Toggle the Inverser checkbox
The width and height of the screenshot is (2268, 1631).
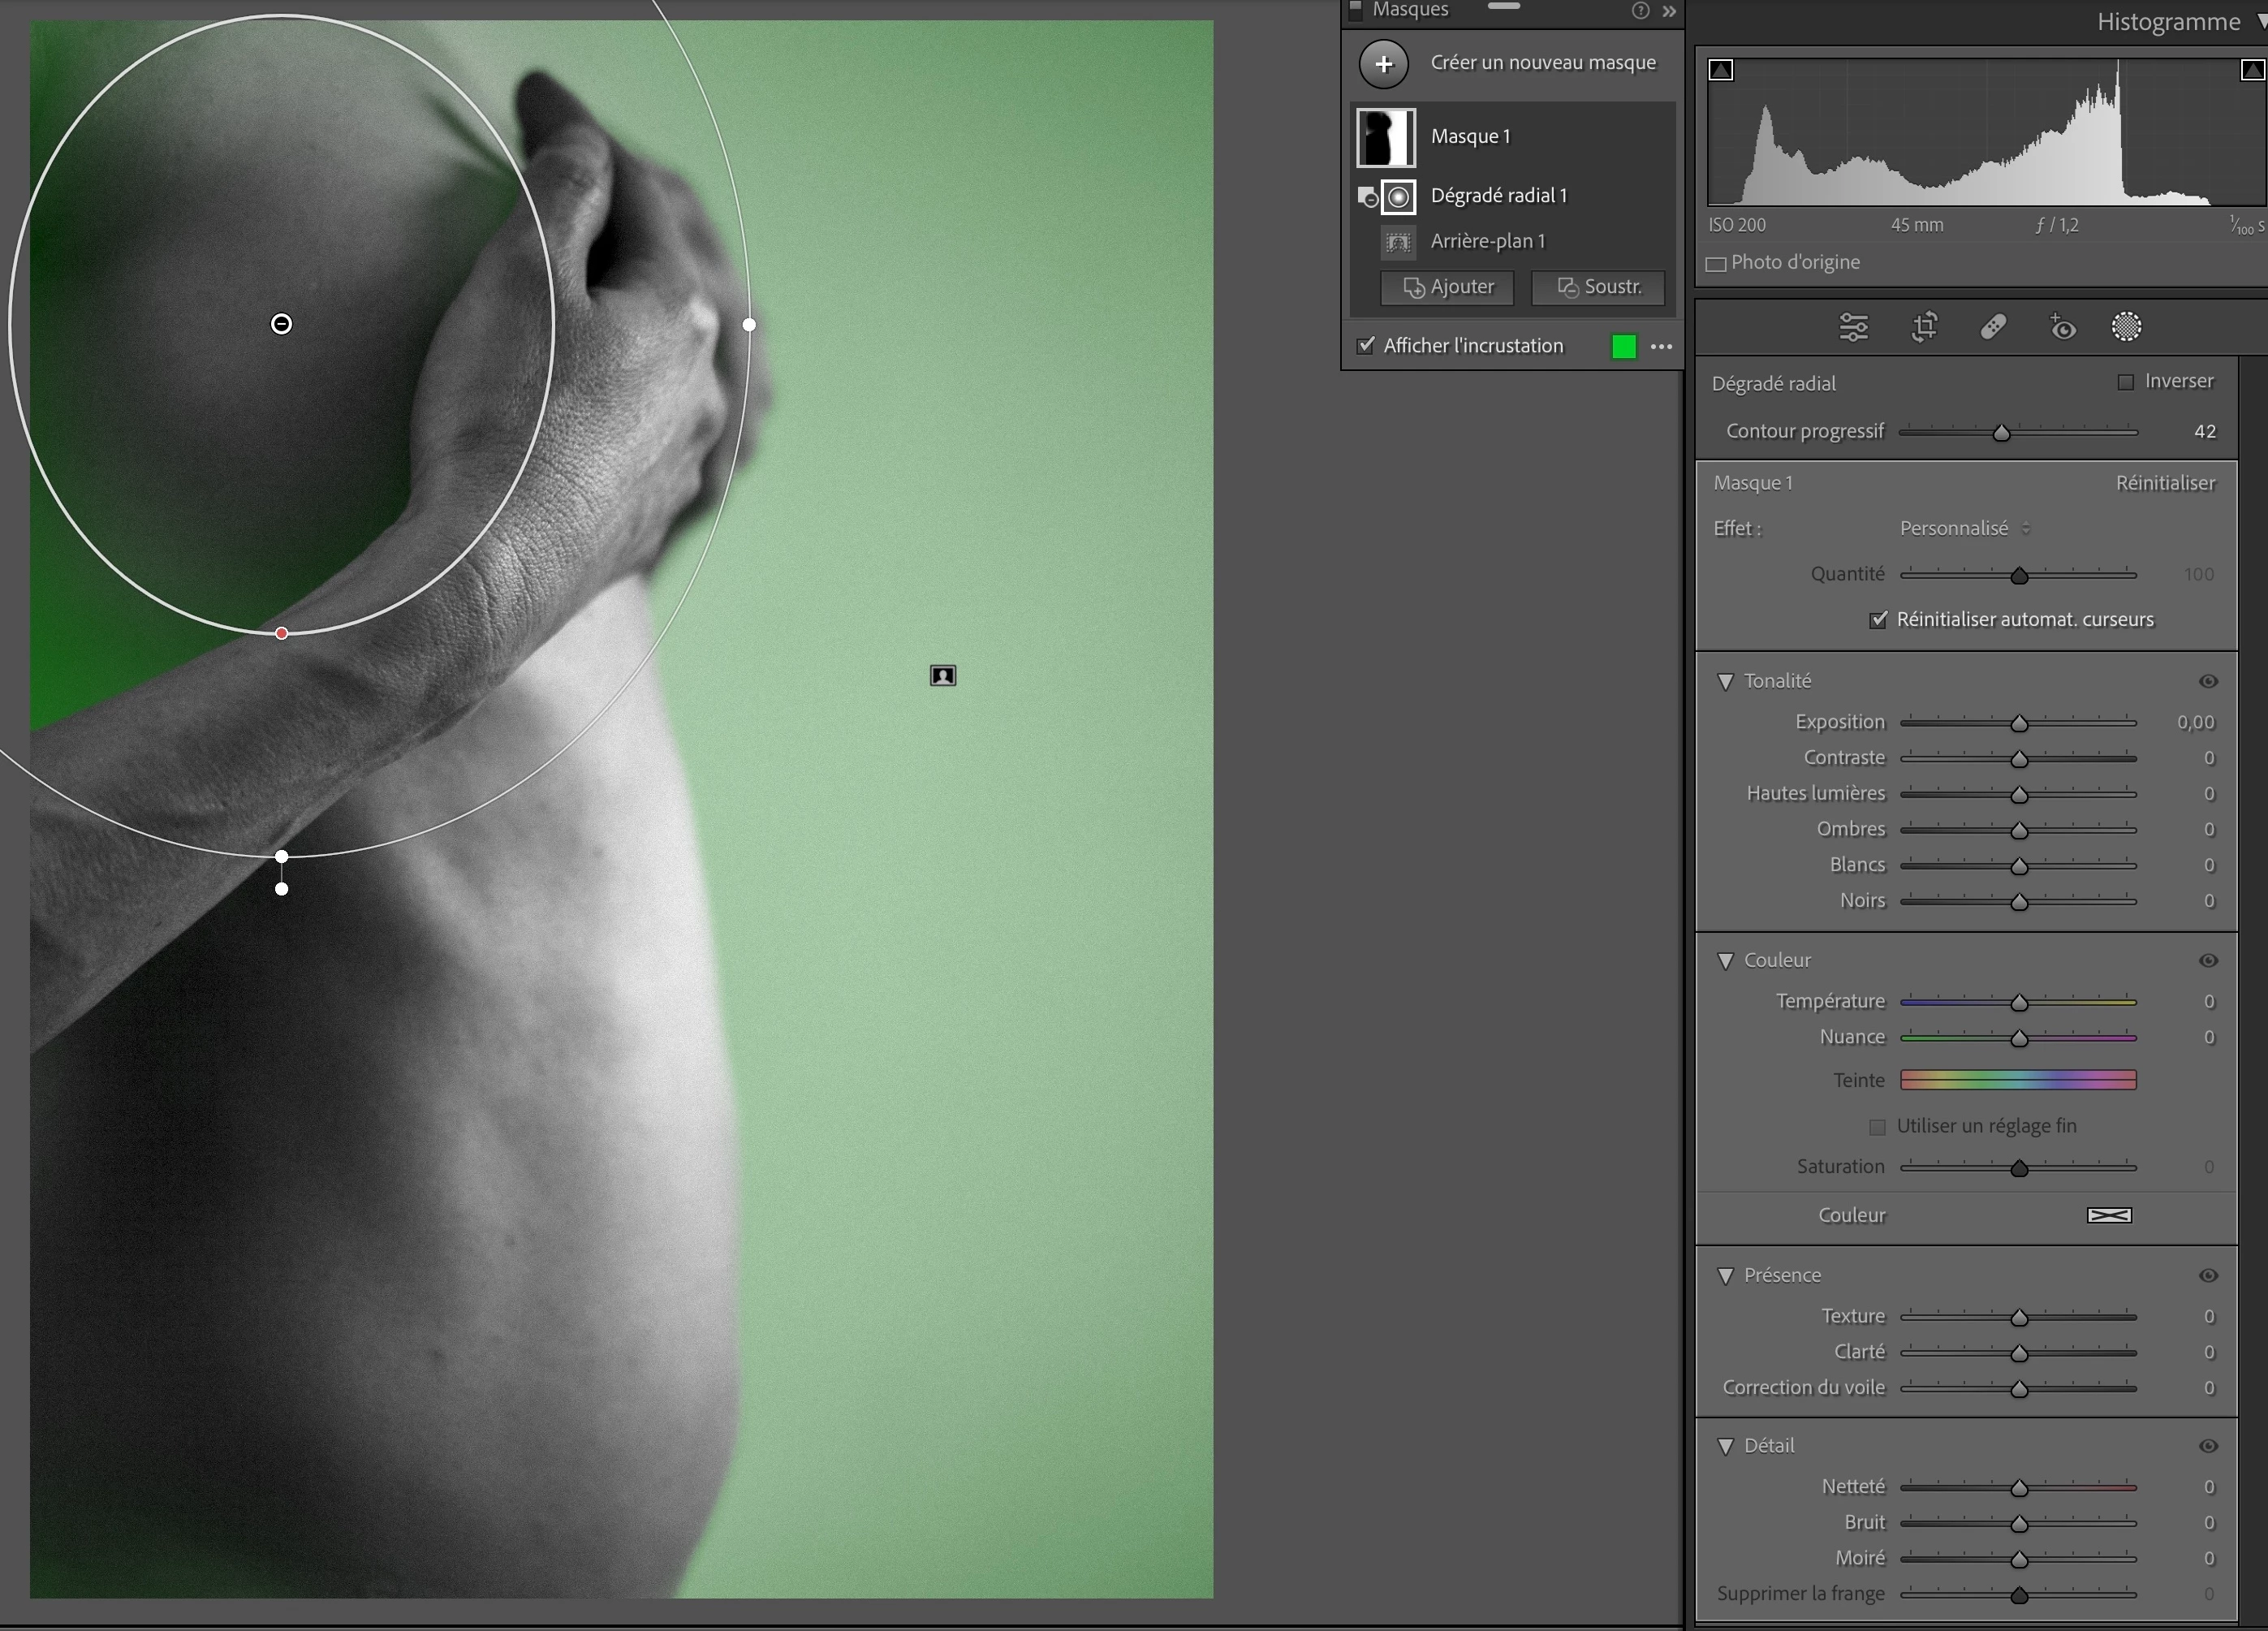tap(2126, 382)
